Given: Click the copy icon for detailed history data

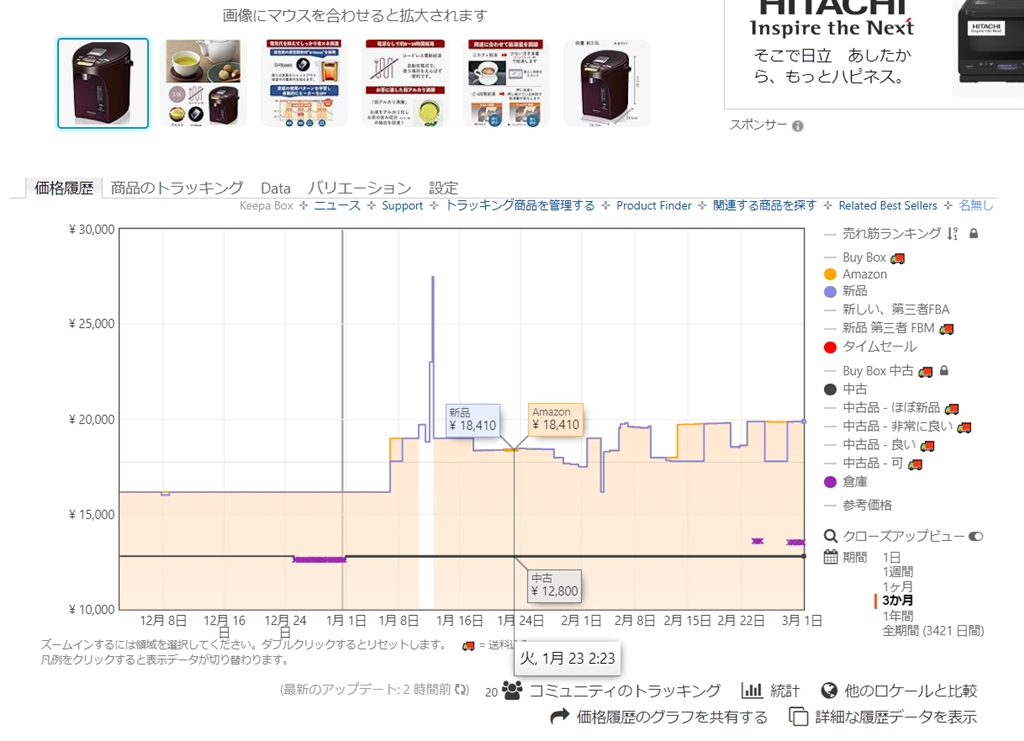Looking at the screenshot, I should 798,717.
